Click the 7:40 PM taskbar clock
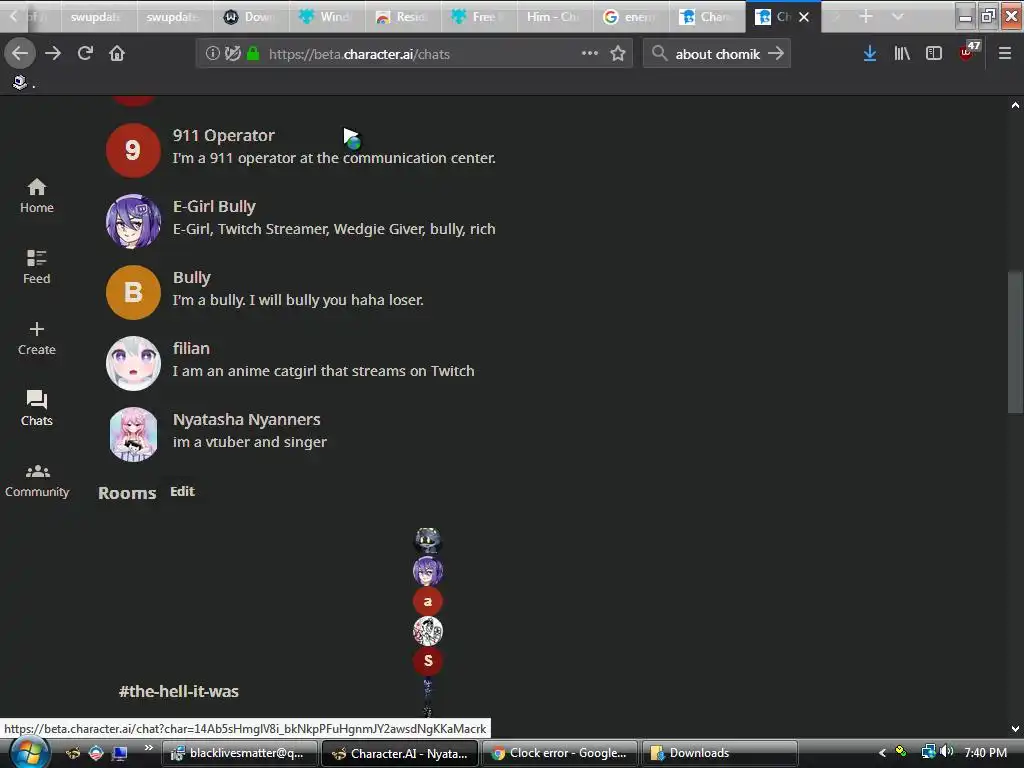The width and height of the screenshot is (1024, 768). click(x=986, y=753)
